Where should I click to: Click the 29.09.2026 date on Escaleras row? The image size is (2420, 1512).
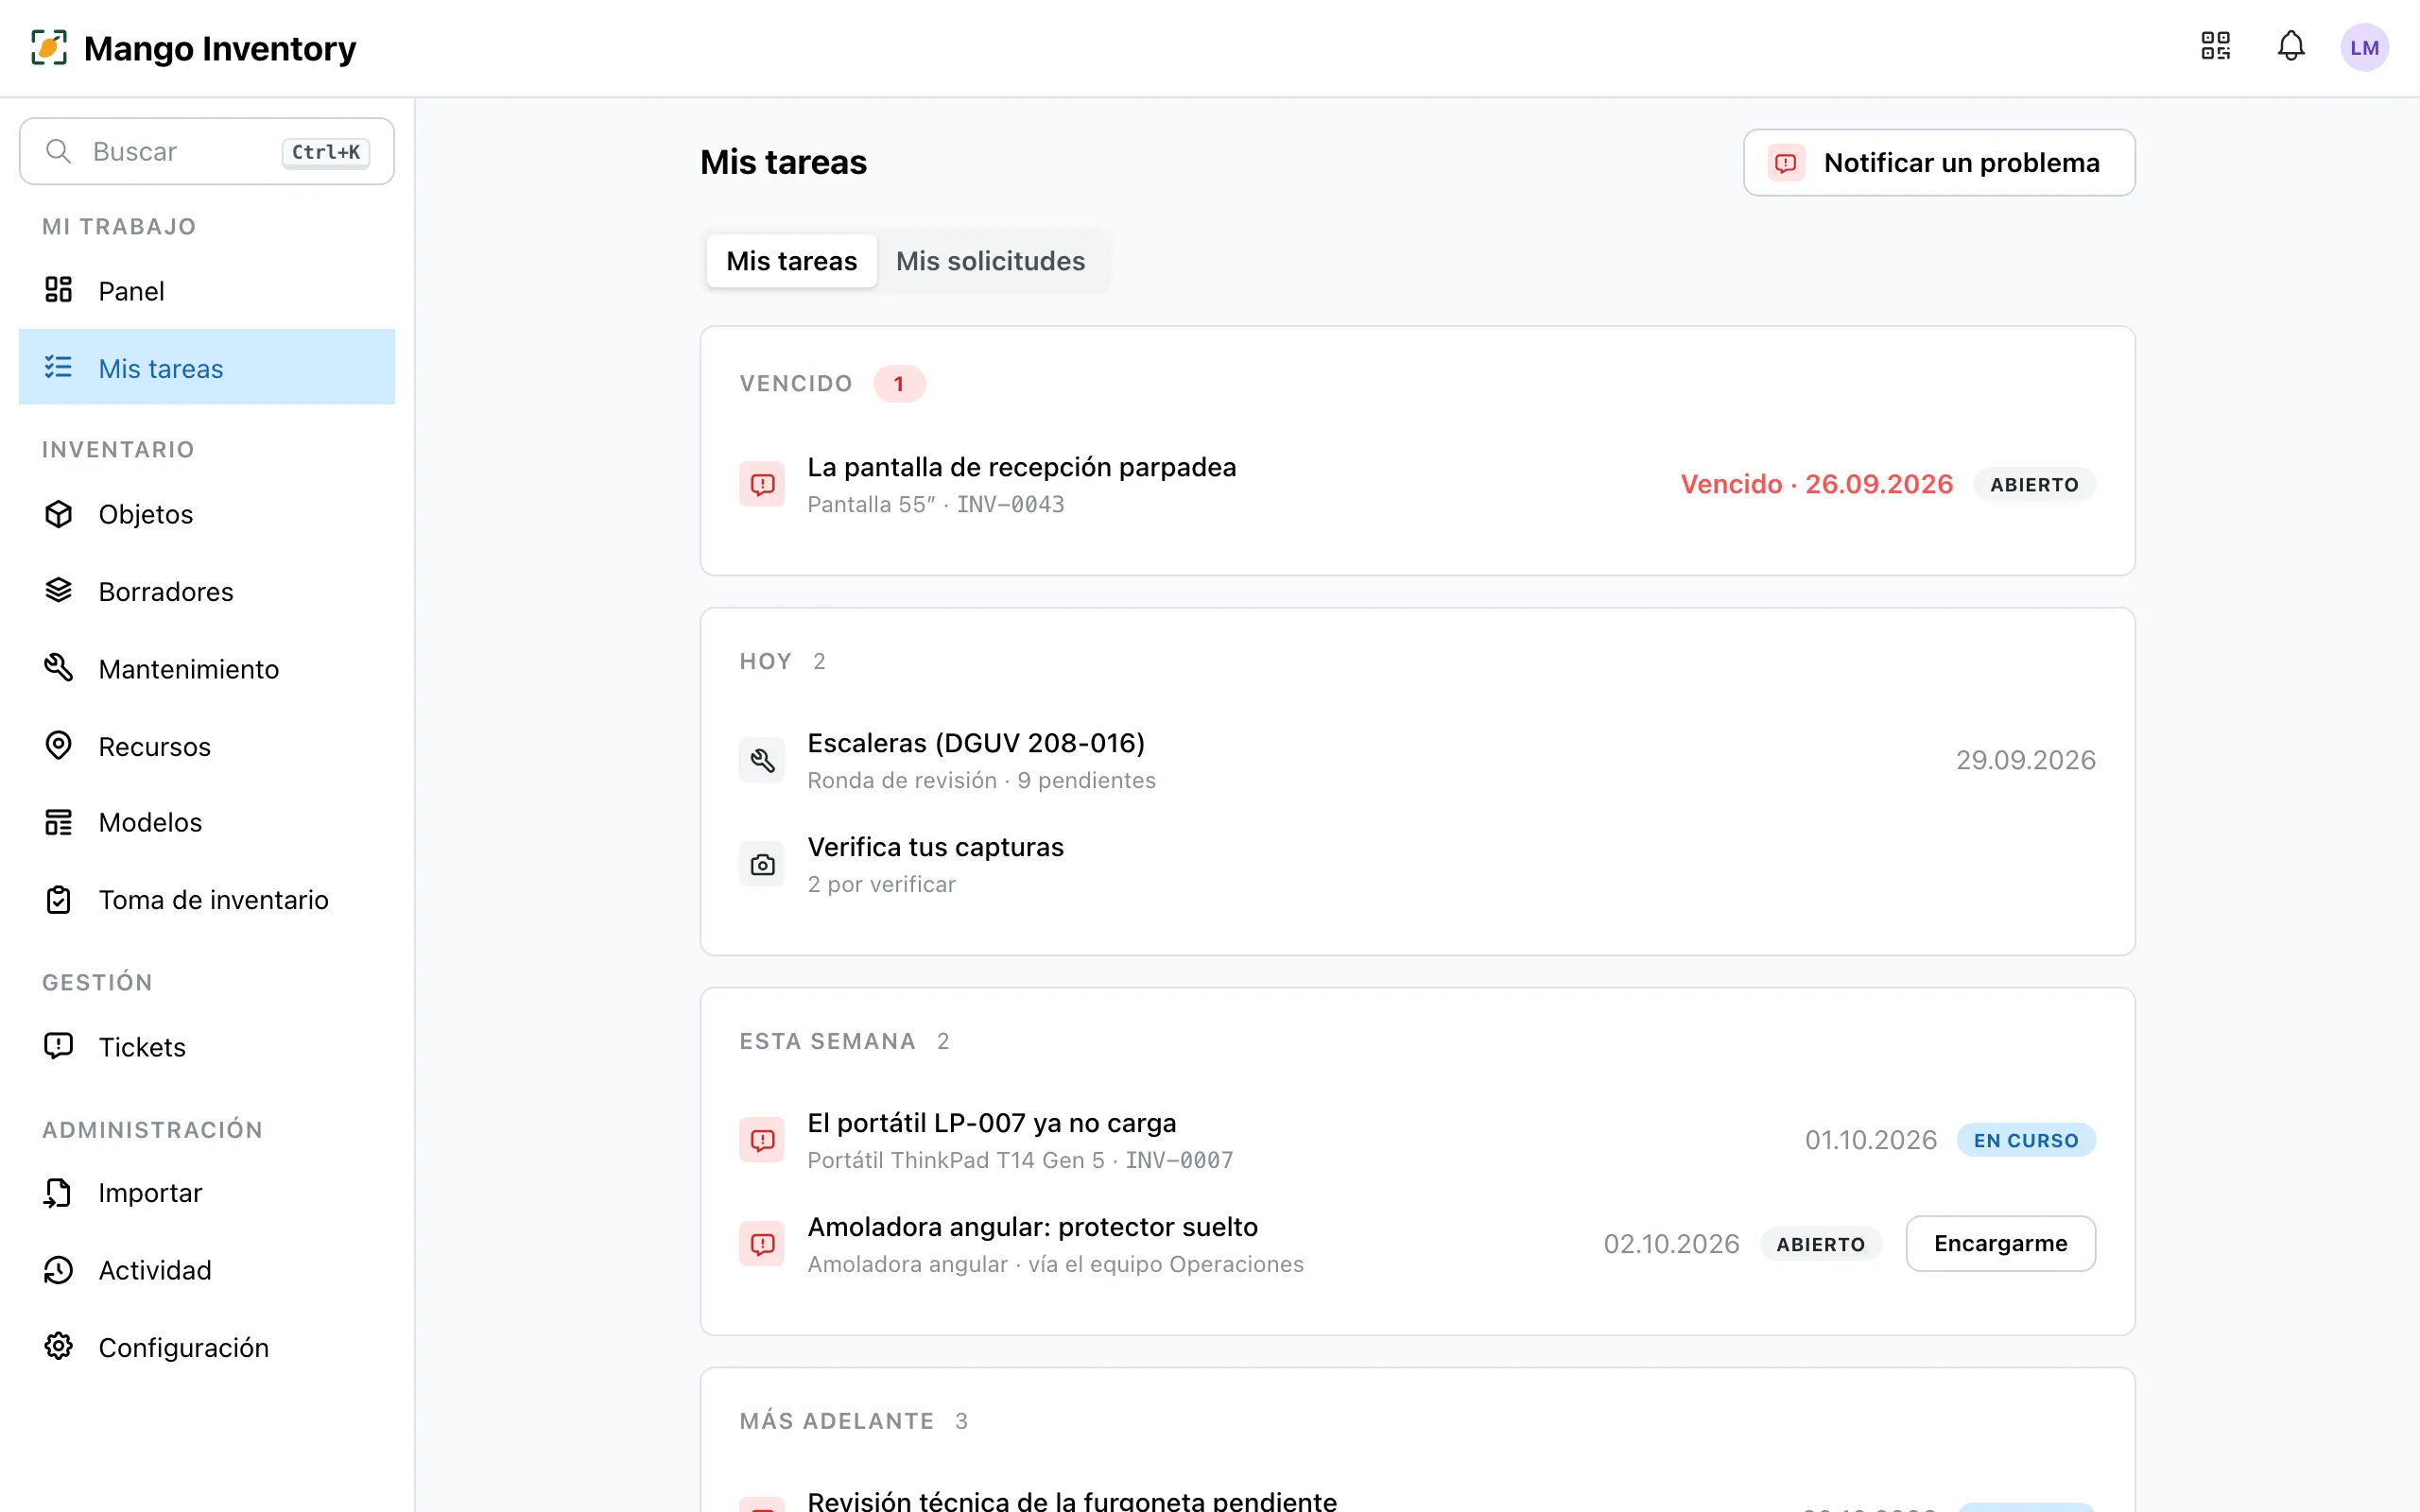pyautogui.click(x=2025, y=760)
